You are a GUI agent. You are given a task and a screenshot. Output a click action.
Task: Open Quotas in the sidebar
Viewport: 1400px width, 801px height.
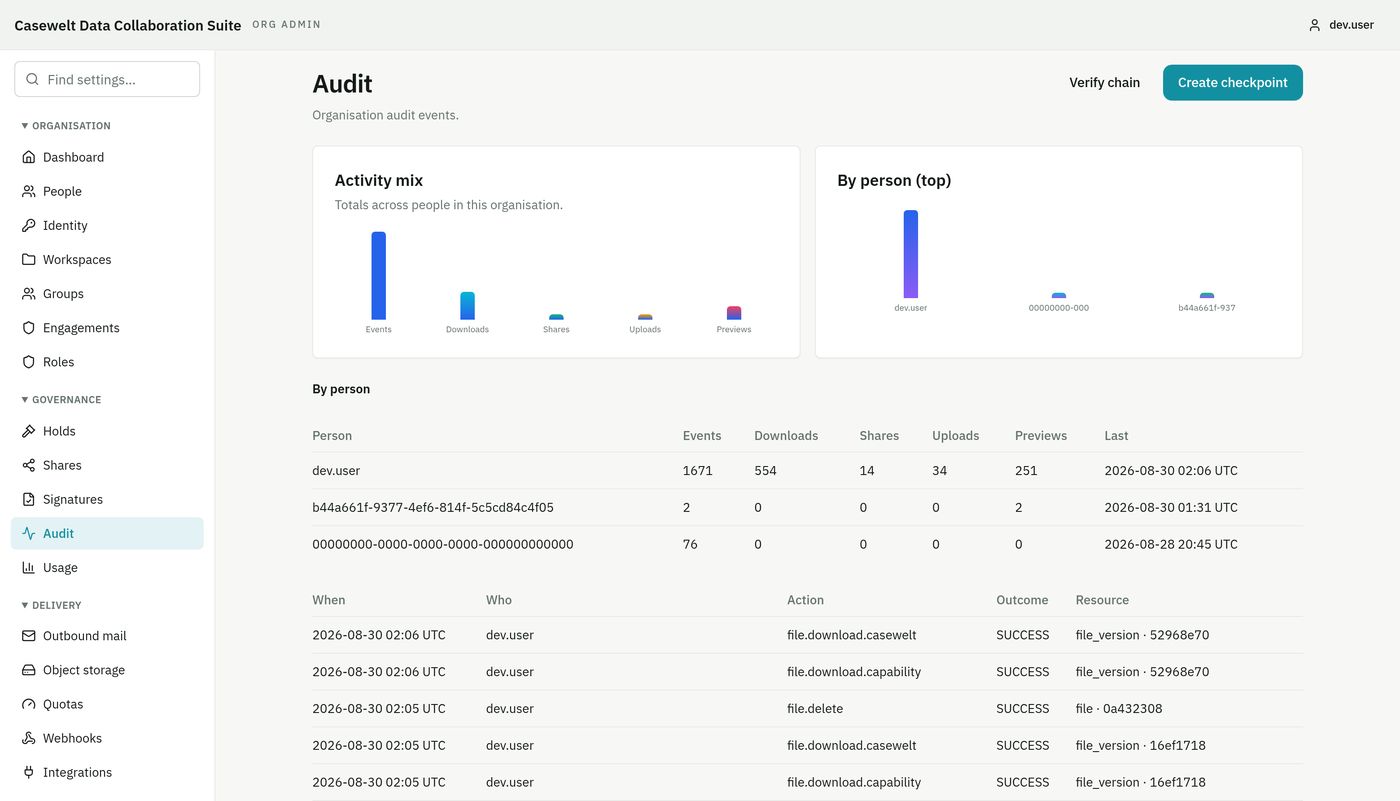tap(107, 704)
